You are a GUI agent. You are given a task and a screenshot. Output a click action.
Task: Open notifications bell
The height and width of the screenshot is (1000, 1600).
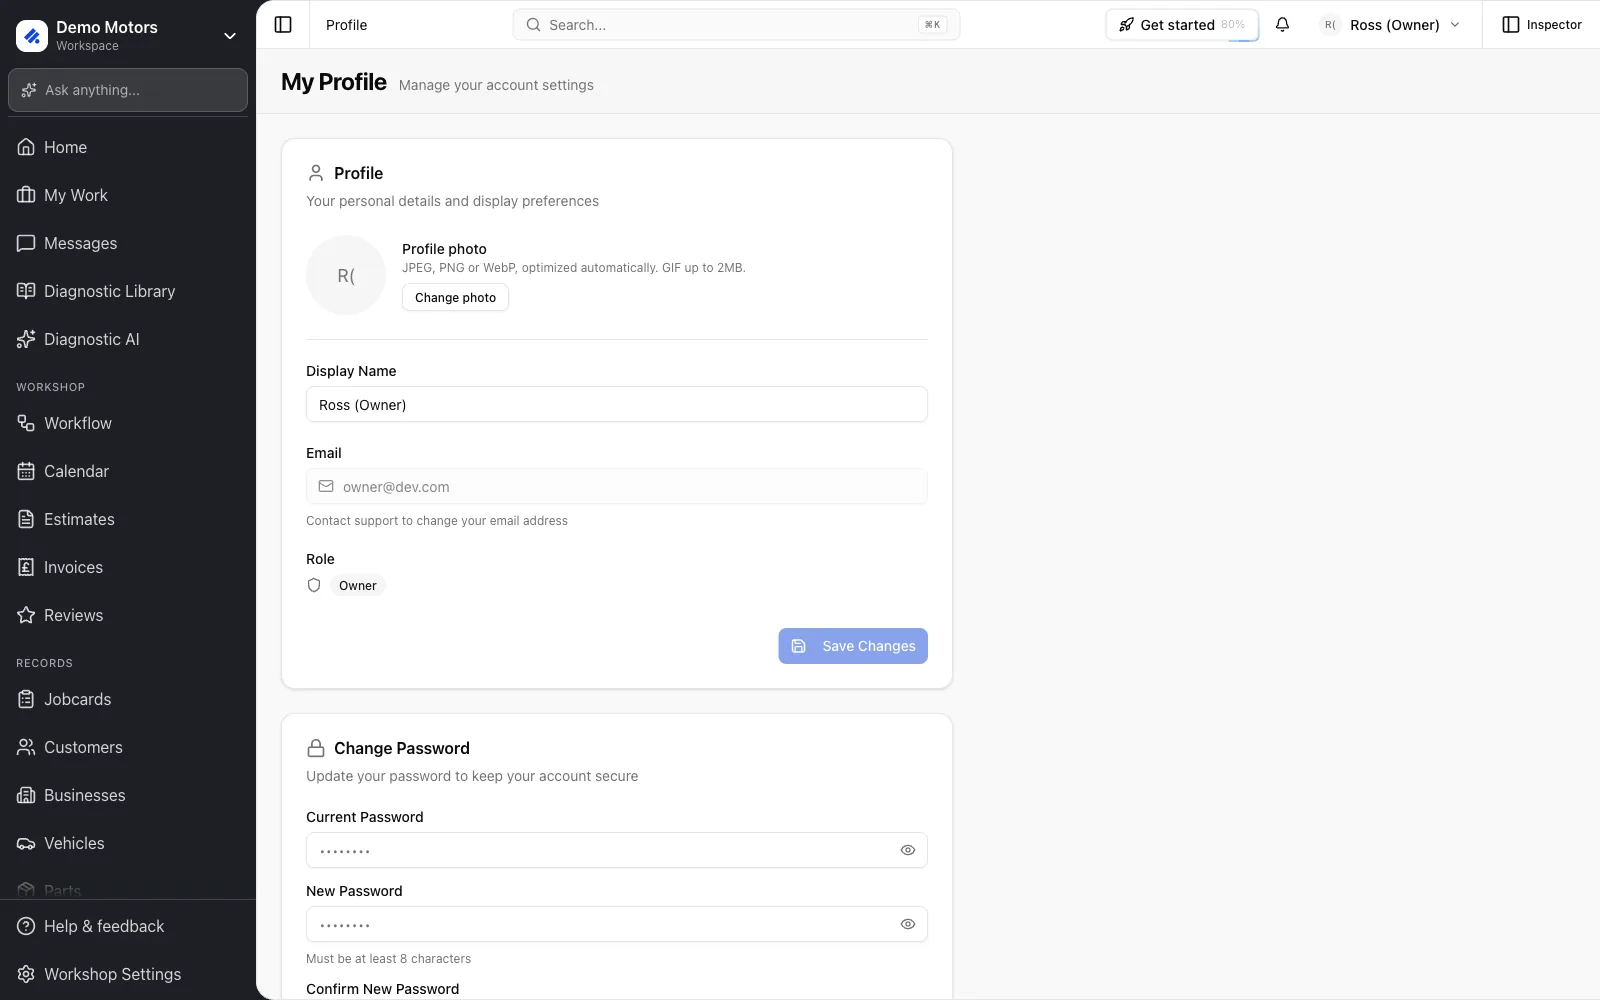pos(1282,25)
